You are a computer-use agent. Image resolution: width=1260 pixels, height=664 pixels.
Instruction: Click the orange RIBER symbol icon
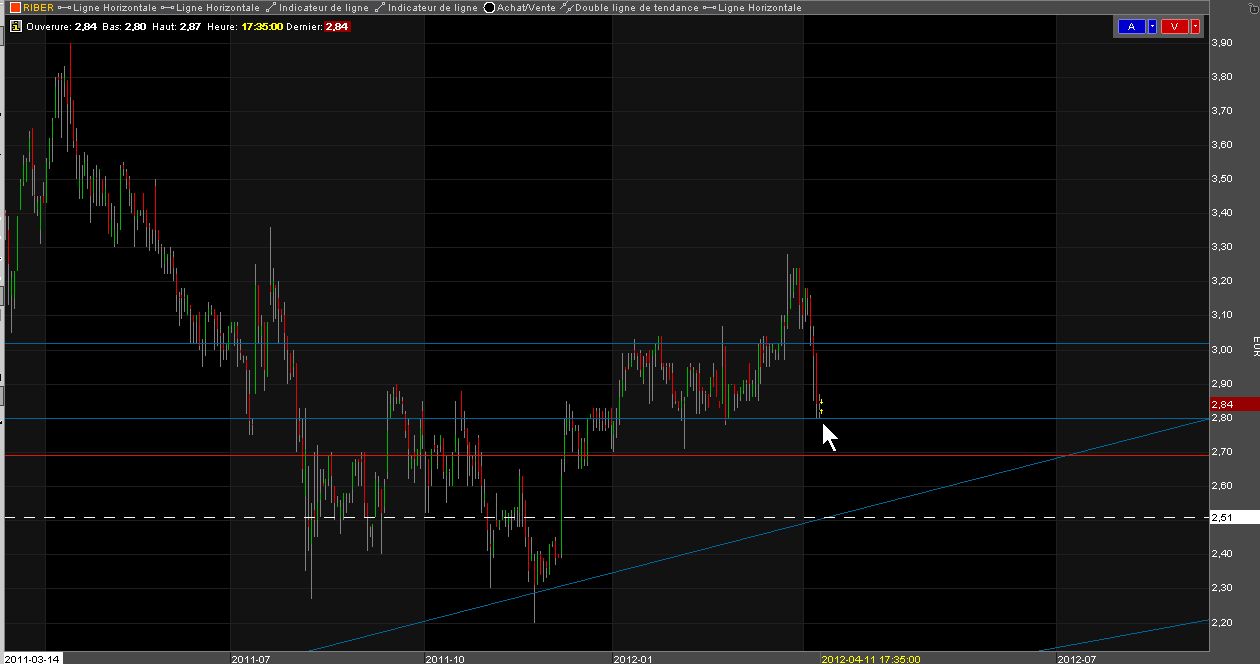[x=15, y=7]
